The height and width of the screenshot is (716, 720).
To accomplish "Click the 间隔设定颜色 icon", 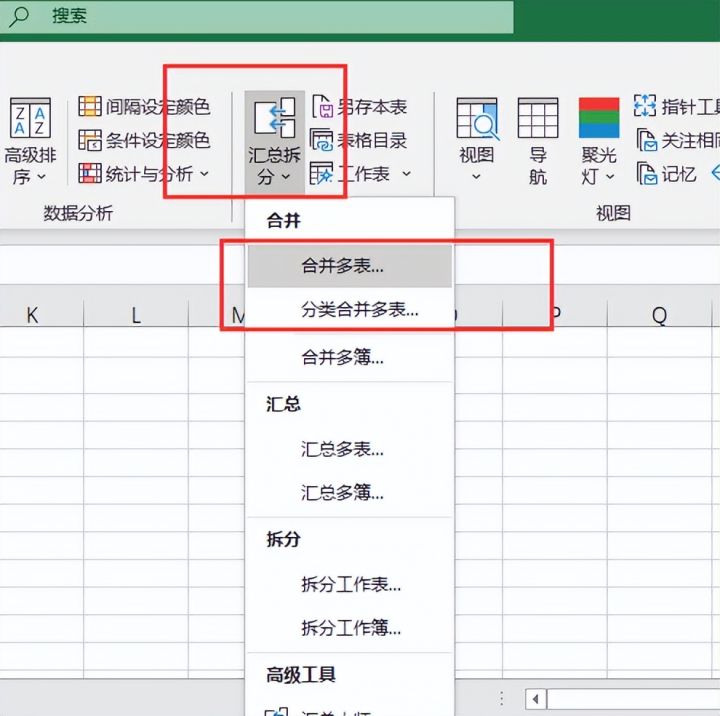I will tap(90, 107).
